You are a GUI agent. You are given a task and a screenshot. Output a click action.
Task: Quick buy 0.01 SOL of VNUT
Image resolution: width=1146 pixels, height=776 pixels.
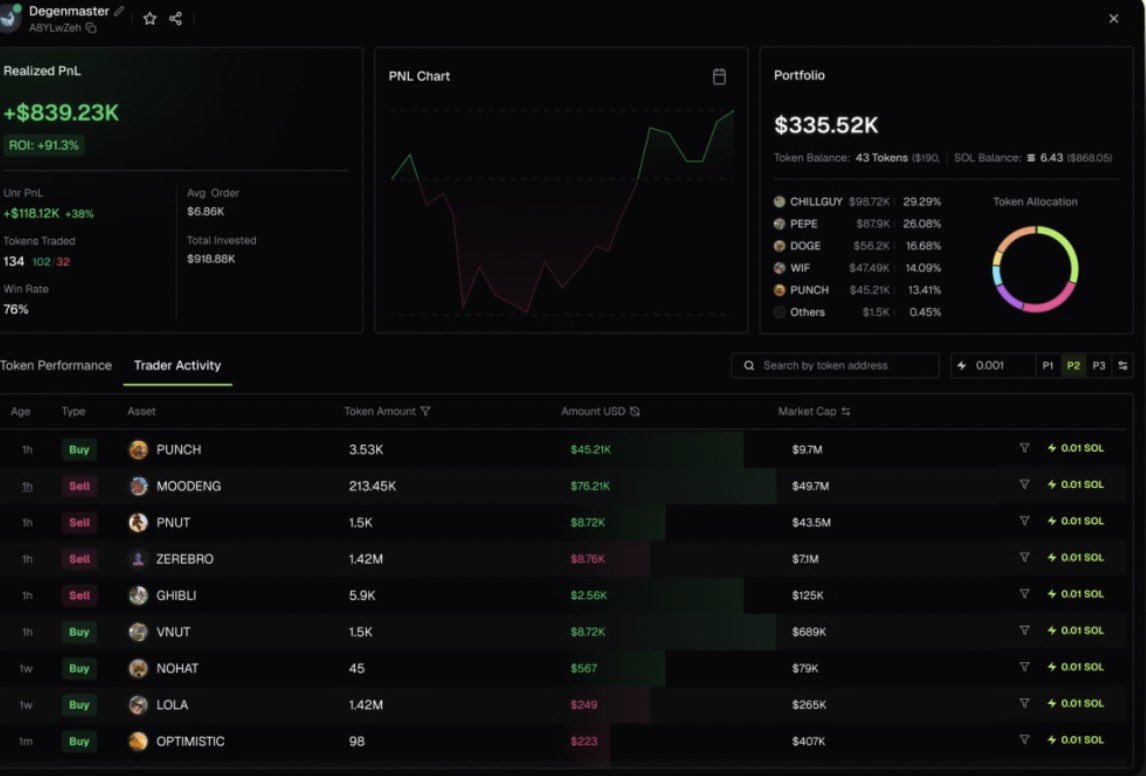[x=1075, y=630]
